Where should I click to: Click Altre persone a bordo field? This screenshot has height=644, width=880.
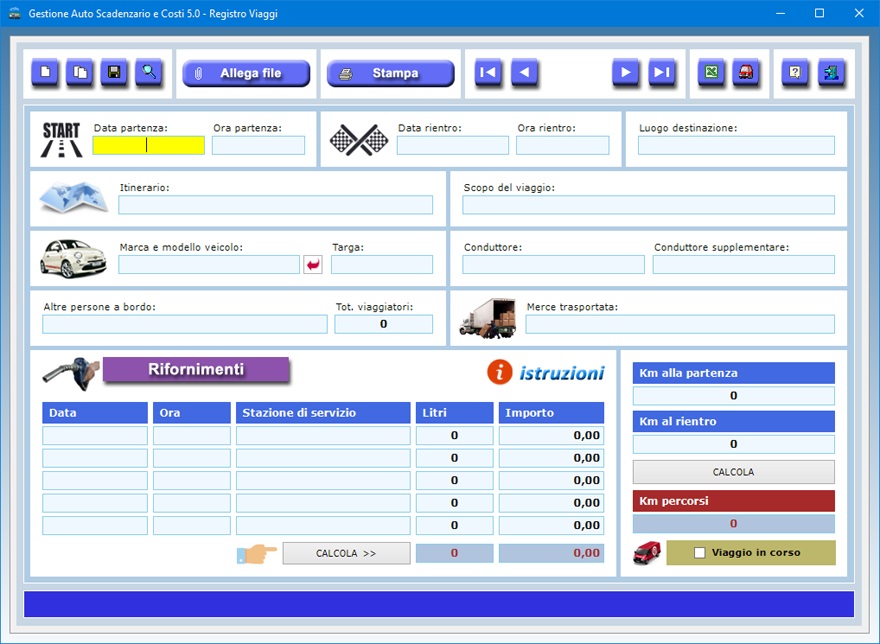coord(185,324)
